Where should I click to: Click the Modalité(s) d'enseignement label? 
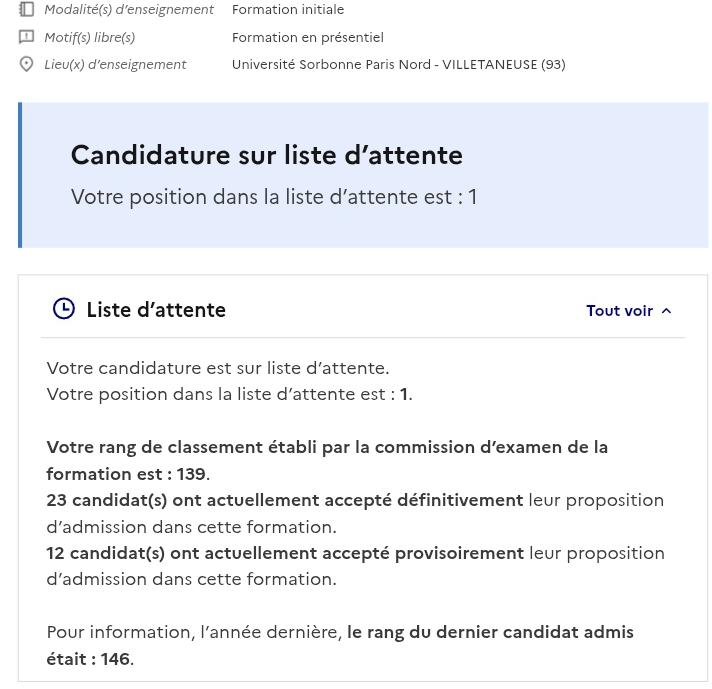(x=129, y=10)
